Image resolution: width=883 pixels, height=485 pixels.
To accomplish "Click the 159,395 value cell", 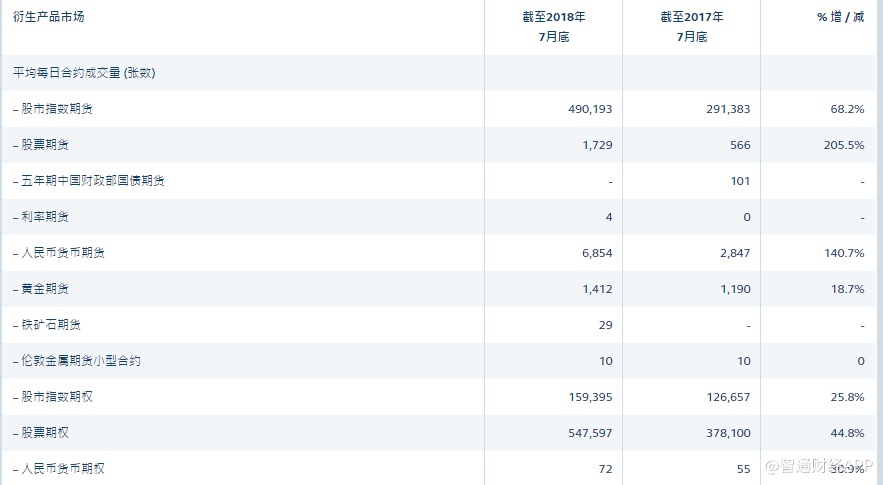I will tap(589, 397).
